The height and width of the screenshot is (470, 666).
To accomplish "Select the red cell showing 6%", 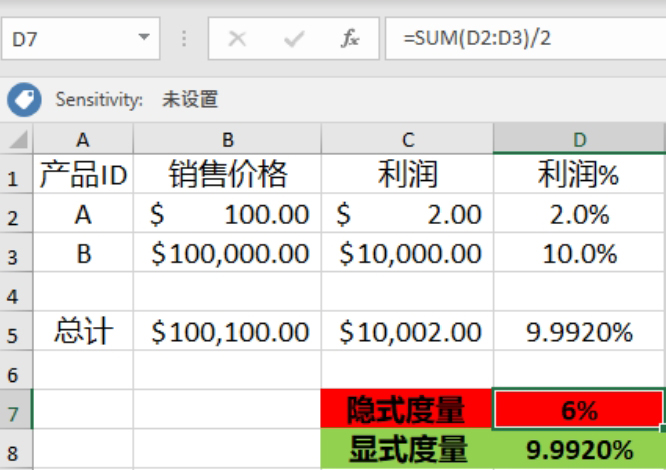I will [579, 409].
